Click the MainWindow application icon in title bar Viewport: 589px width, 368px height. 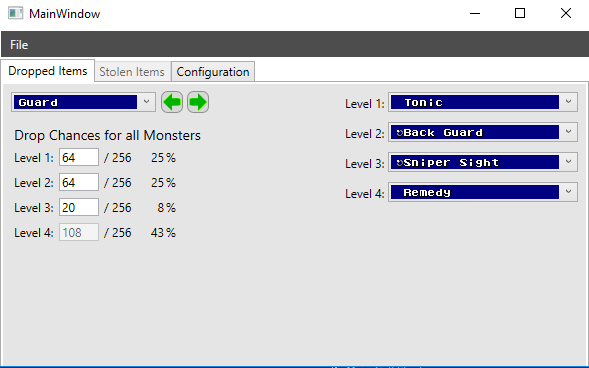point(15,13)
